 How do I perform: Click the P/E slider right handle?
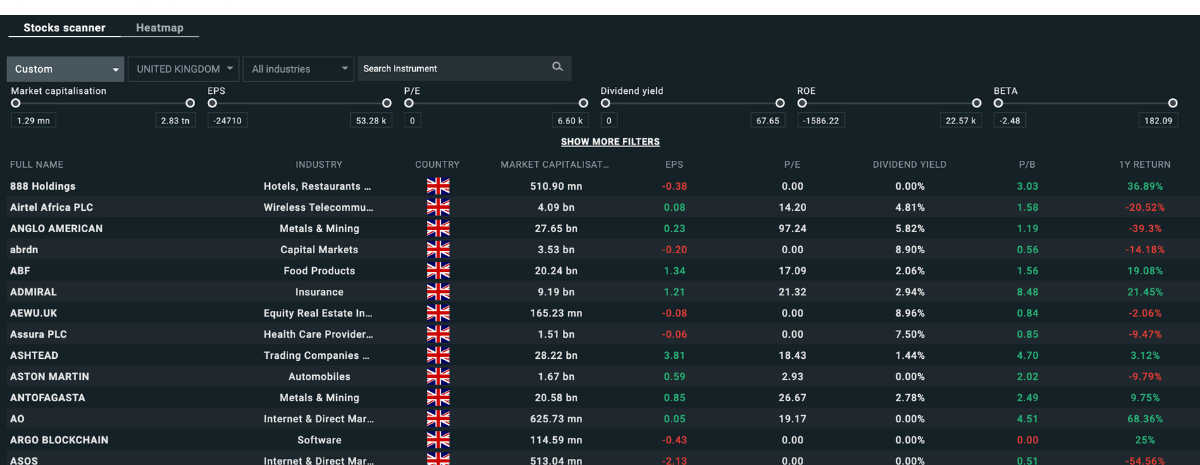point(583,103)
